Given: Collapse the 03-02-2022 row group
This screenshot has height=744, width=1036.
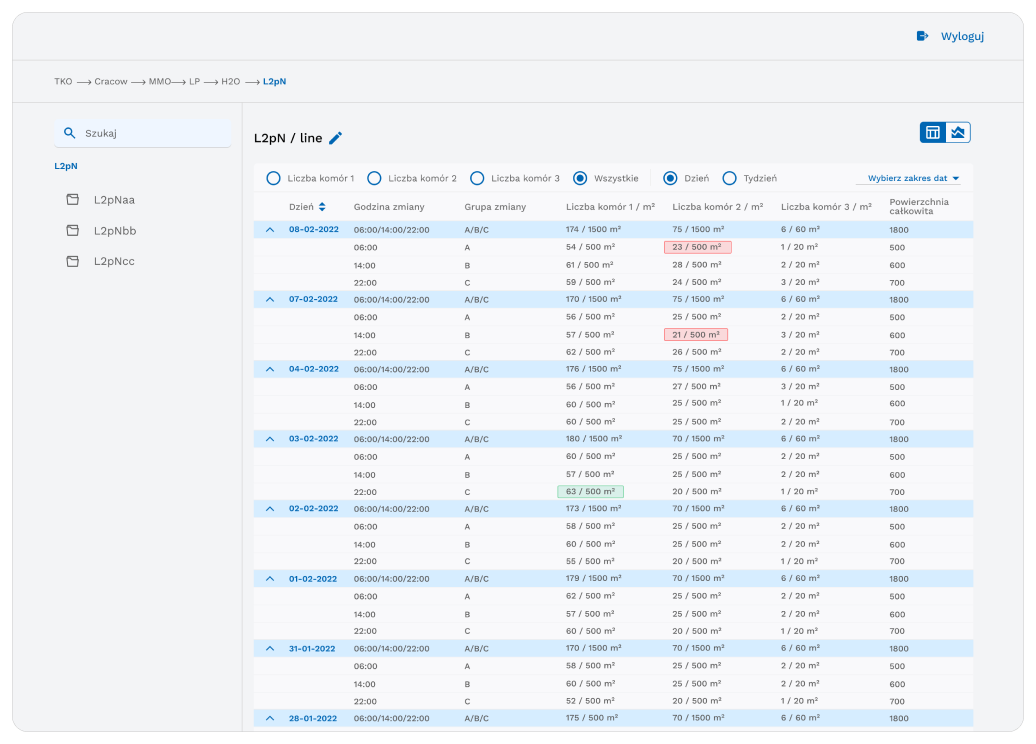Looking at the screenshot, I should click(x=269, y=438).
